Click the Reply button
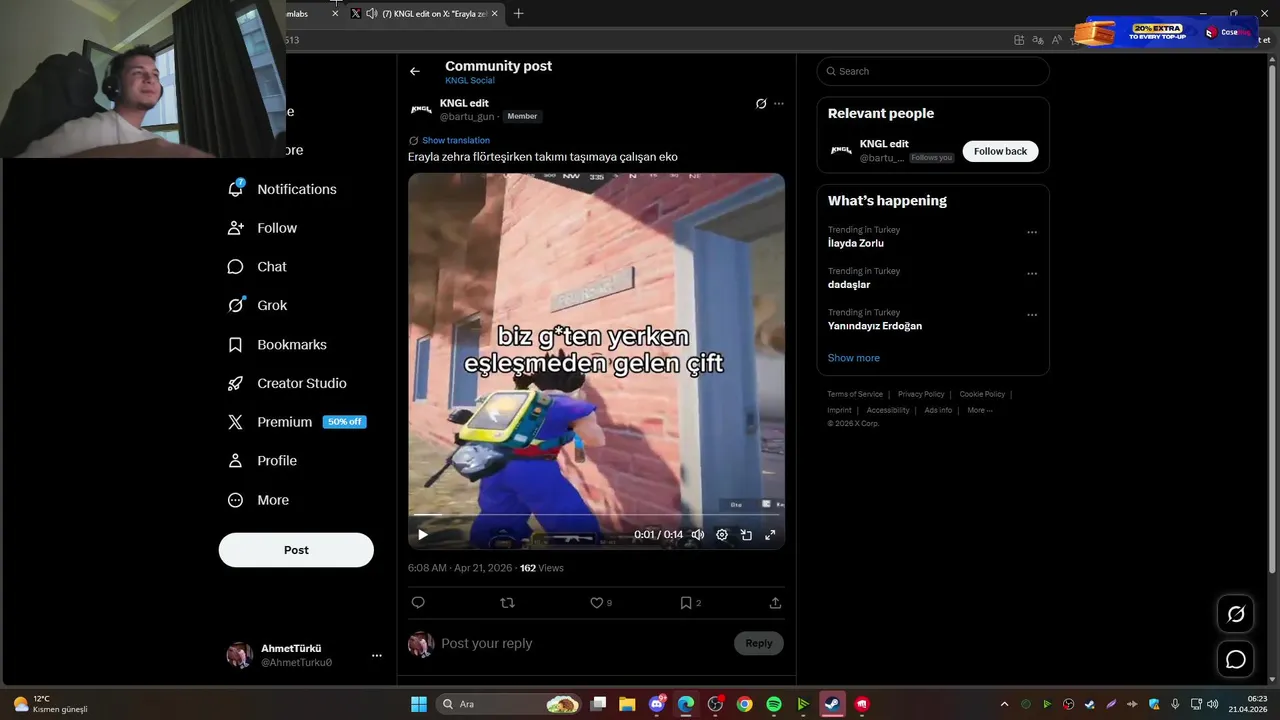The height and width of the screenshot is (720, 1280). 759,643
